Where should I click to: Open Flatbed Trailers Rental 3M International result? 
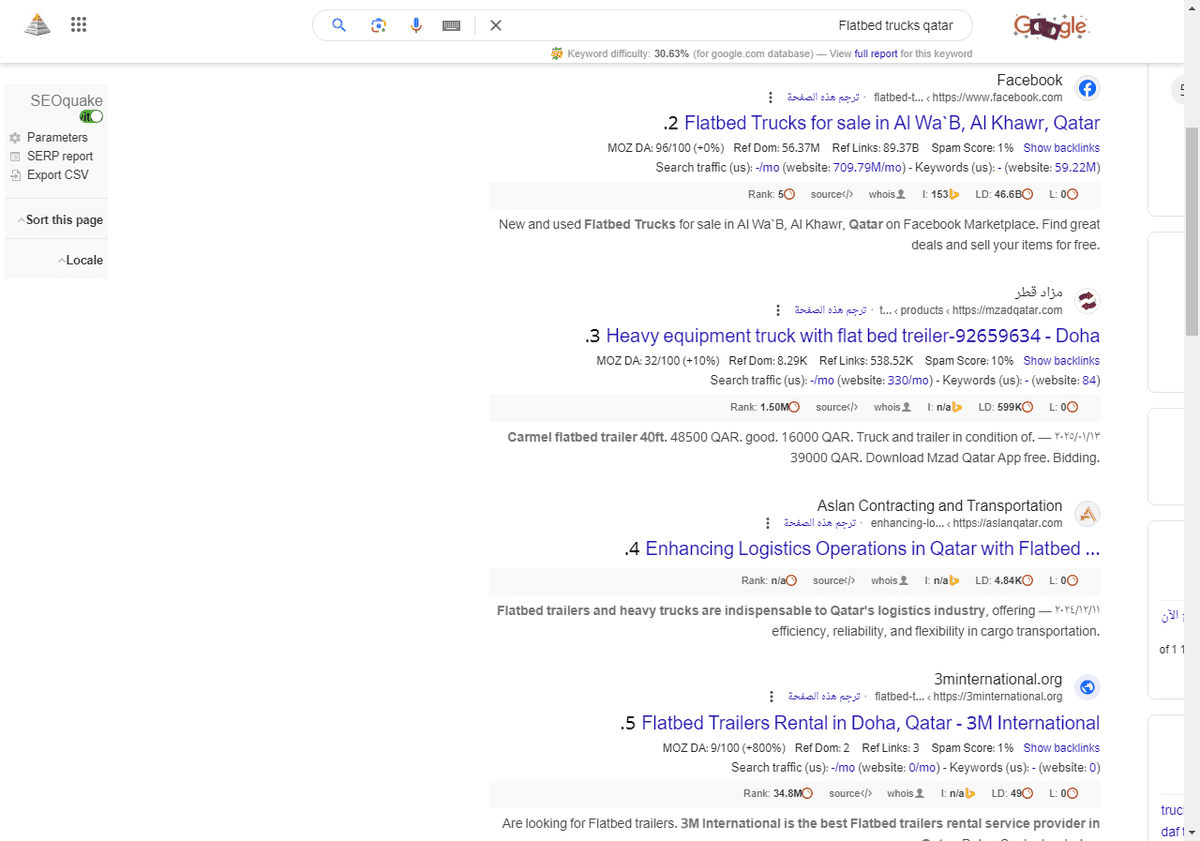[x=871, y=723]
